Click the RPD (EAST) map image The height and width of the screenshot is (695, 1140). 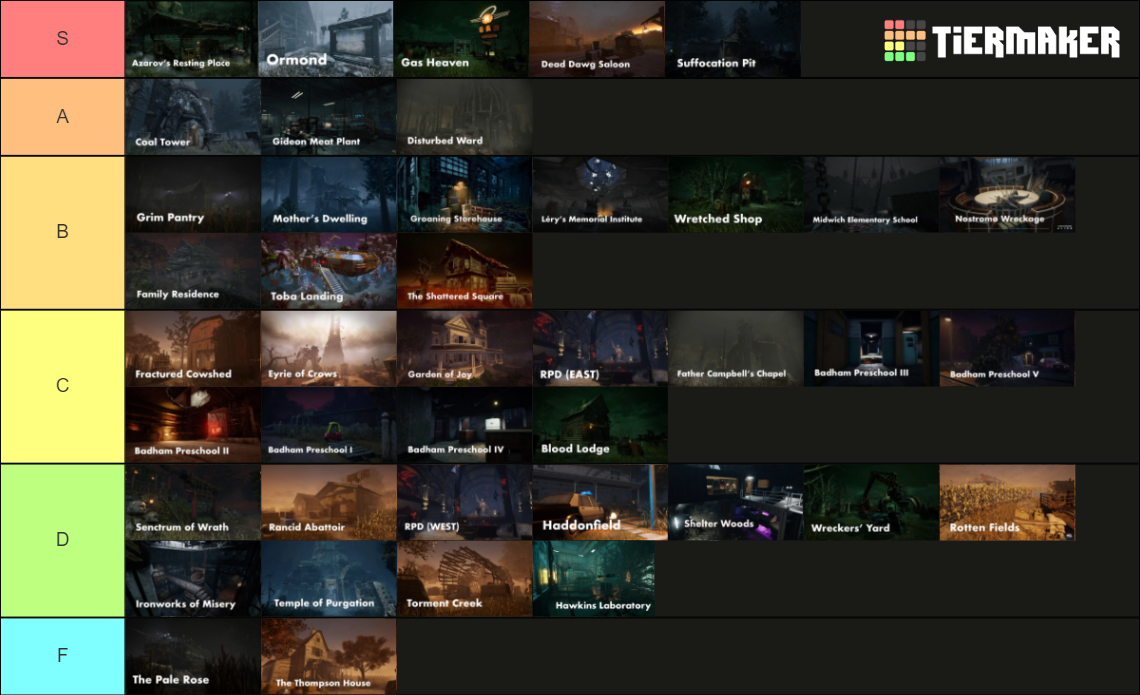[x=597, y=348]
